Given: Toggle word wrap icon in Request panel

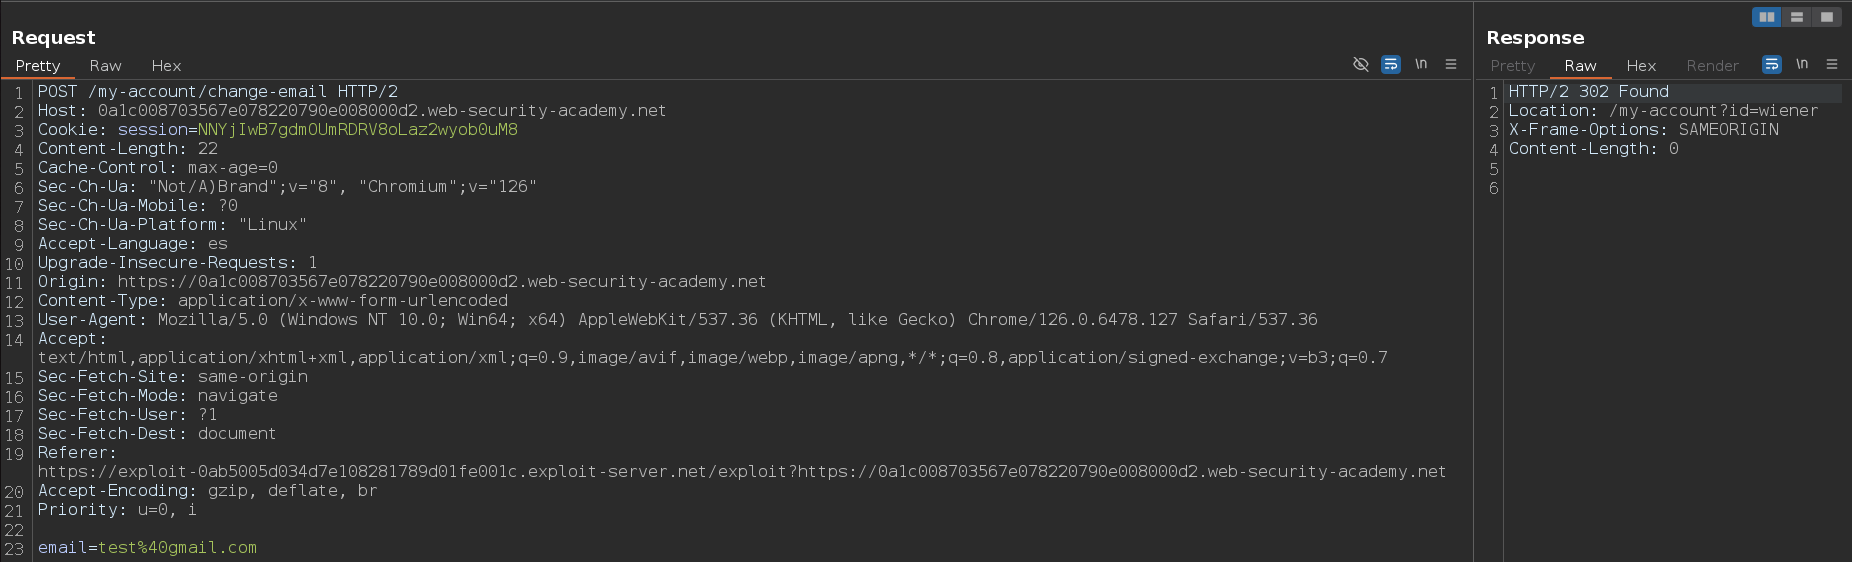Looking at the screenshot, I should [1390, 64].
